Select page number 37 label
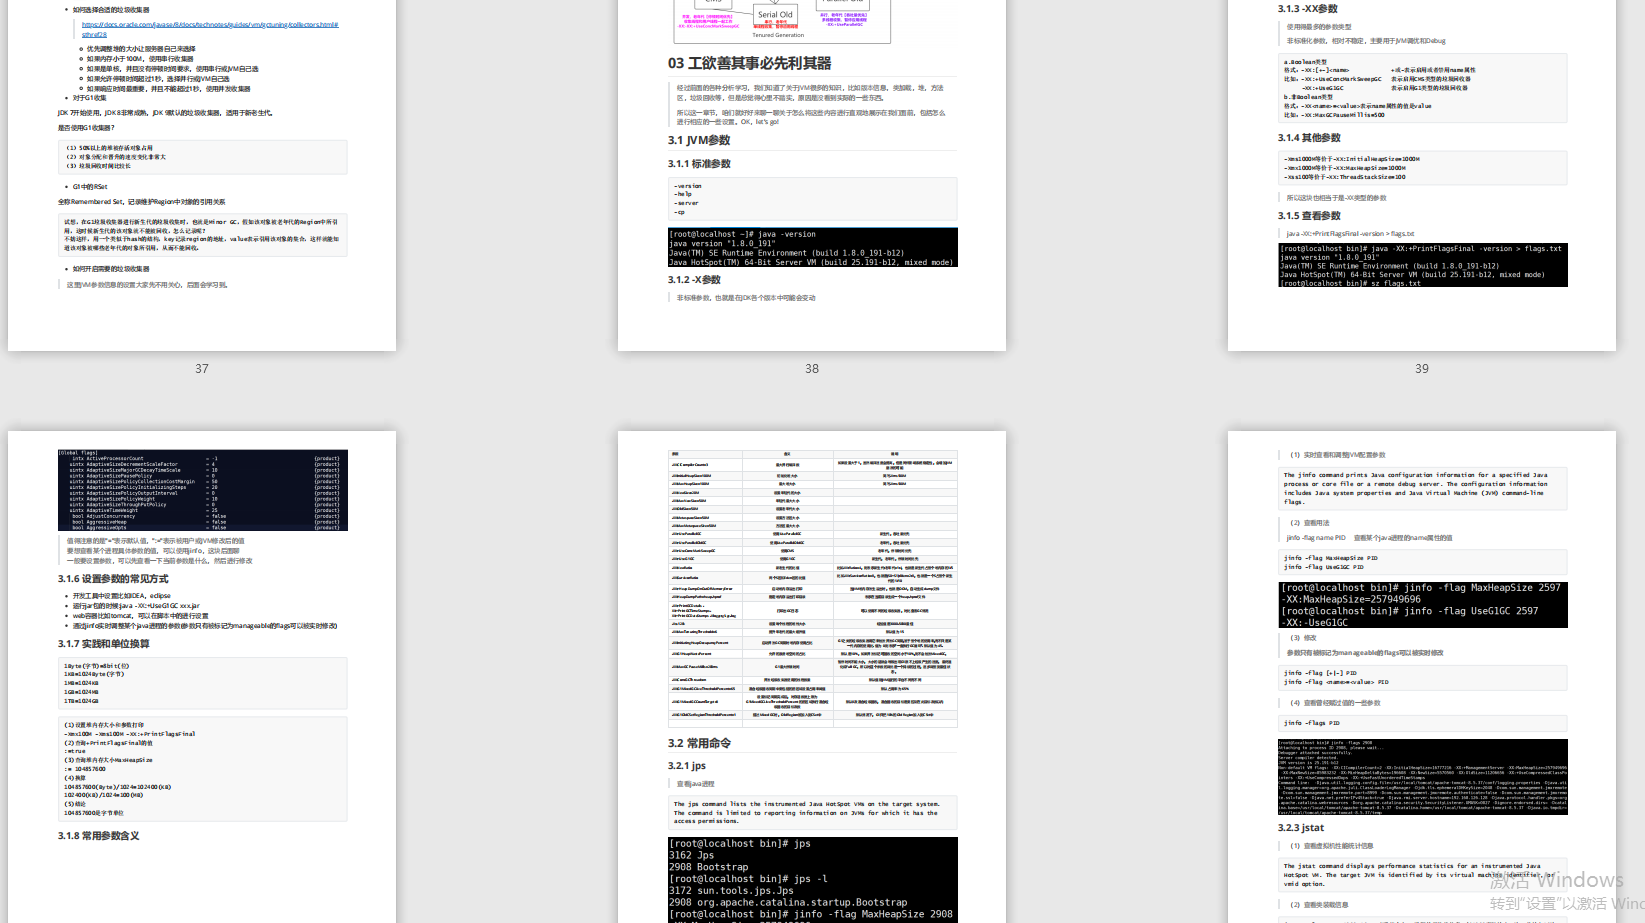1645x923 pixels. (202, 369)
